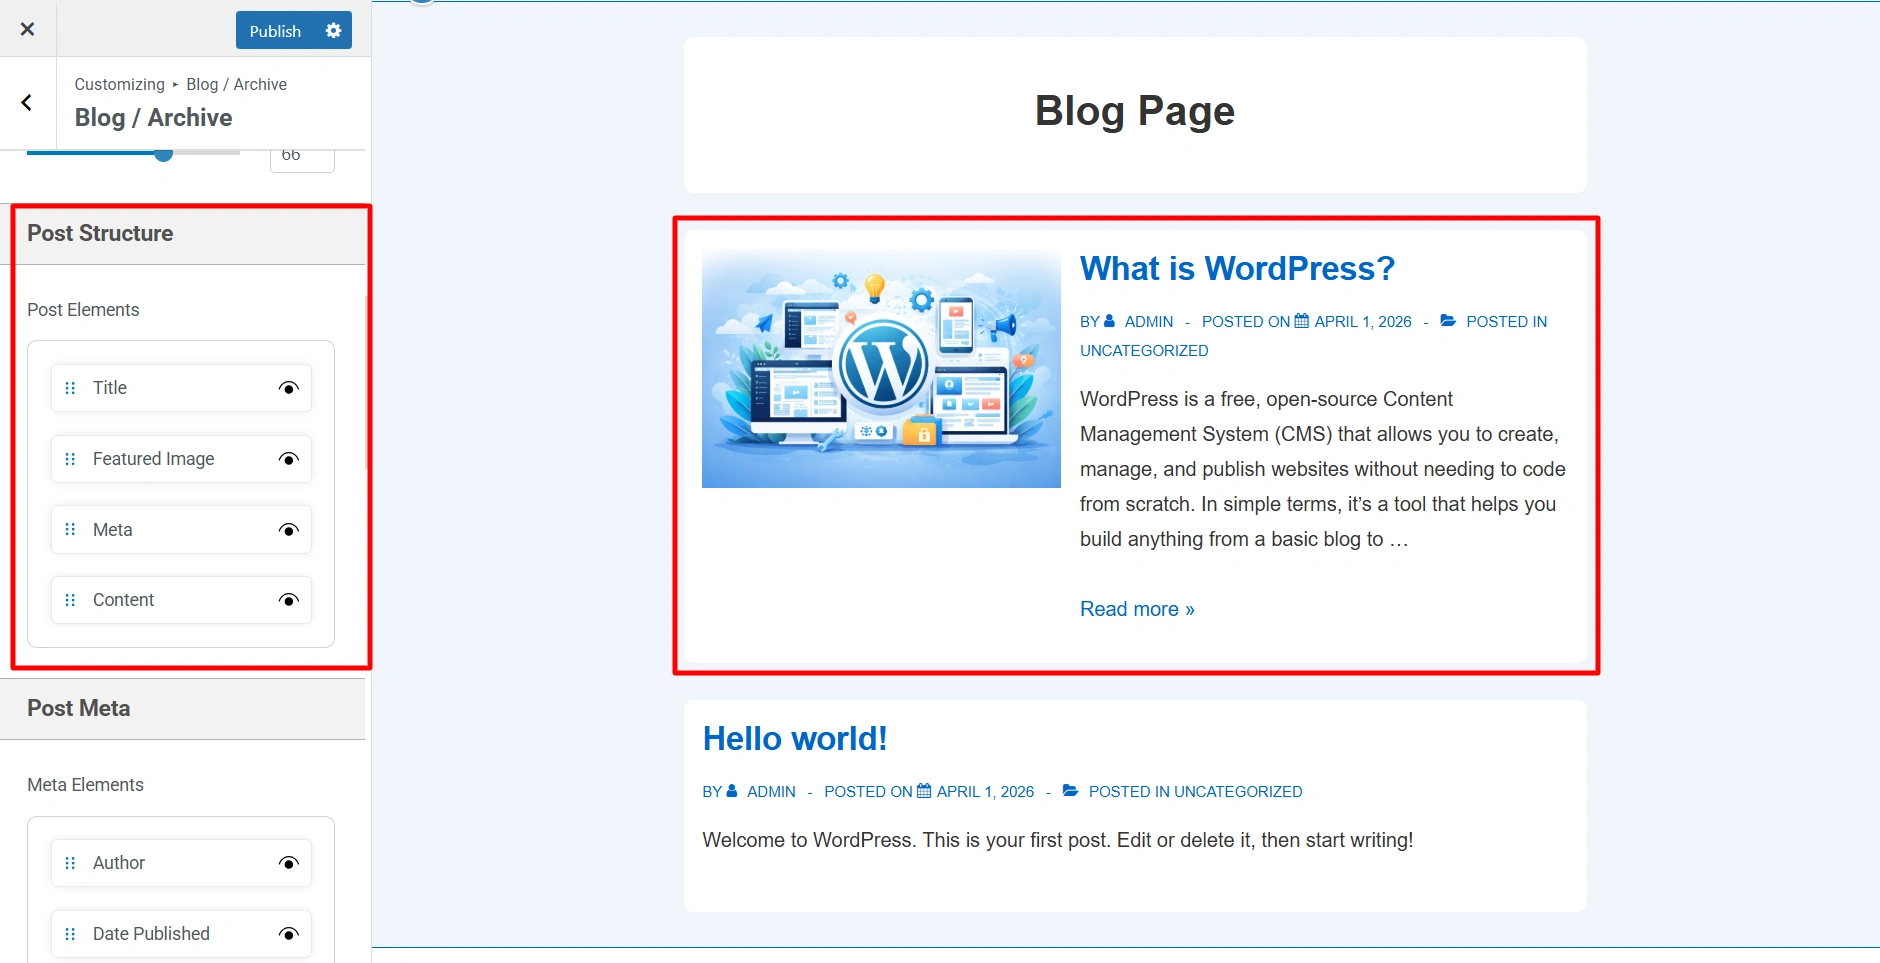1880x963 pixels.
Task: Click the WordPress post featured image
Action: point(881,369)
